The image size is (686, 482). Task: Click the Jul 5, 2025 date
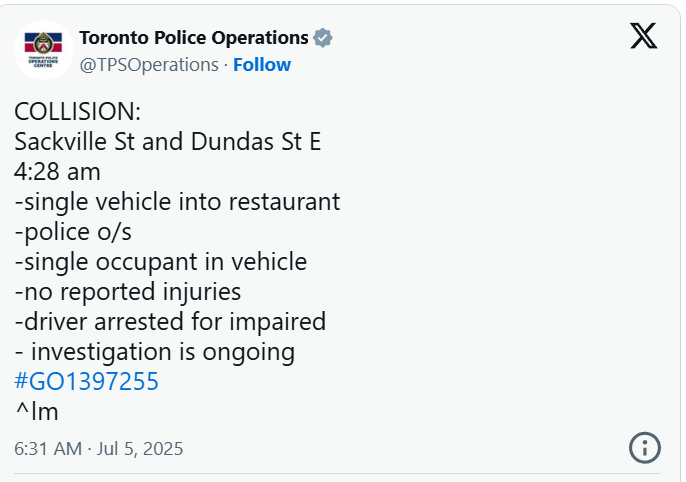[140, 449]
